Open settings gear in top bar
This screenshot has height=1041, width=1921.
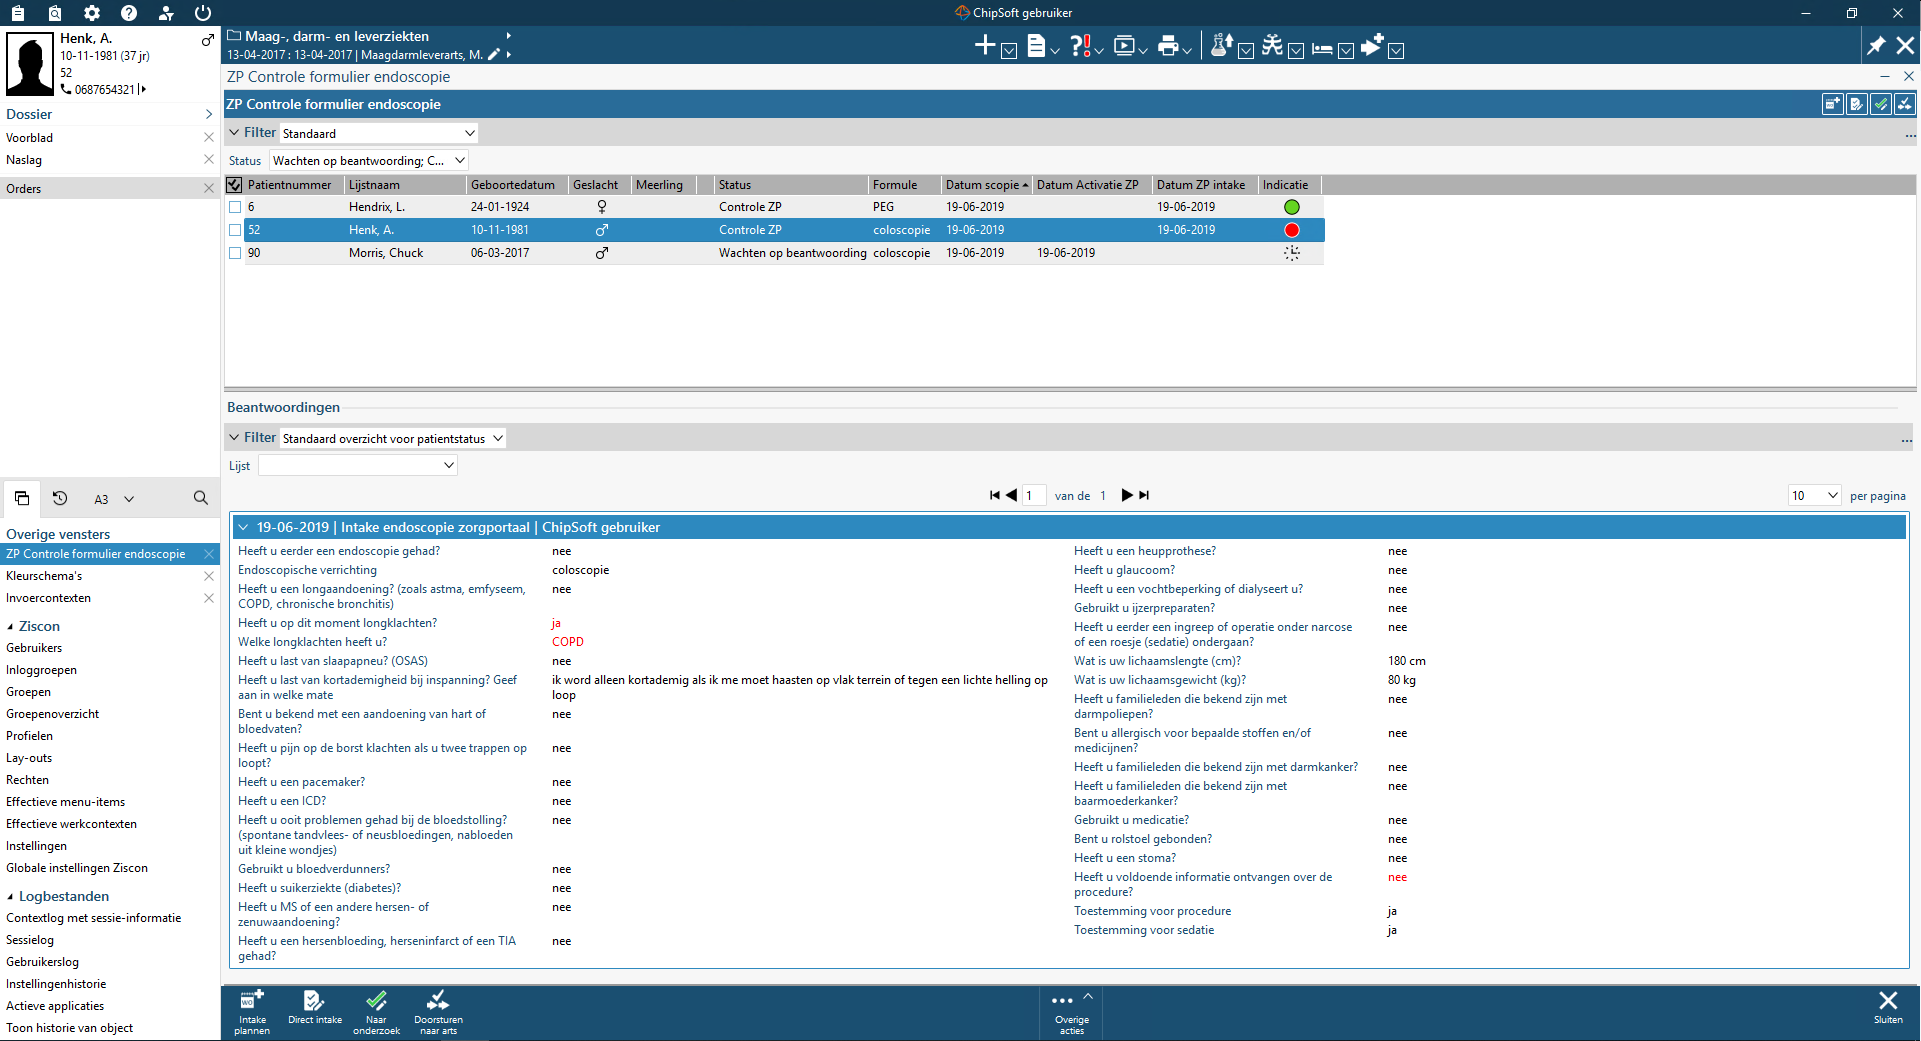[x=92, y=13]
